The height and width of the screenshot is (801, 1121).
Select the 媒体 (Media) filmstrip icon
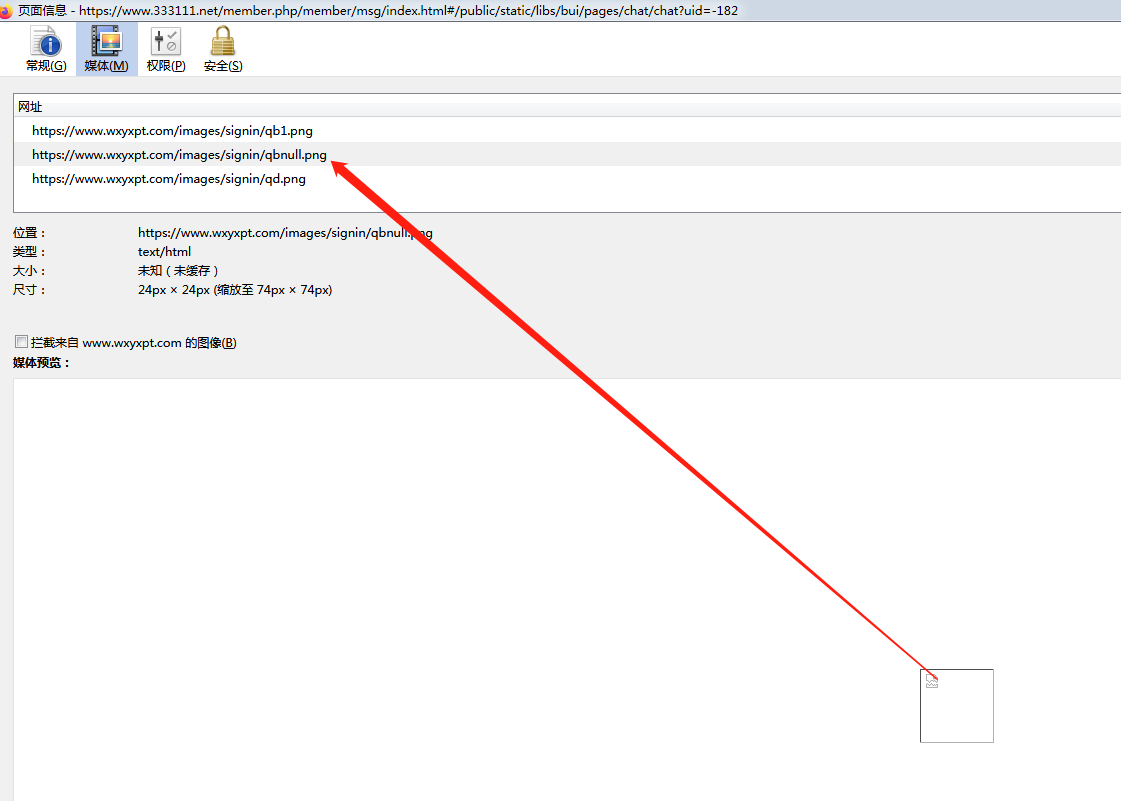106,50
